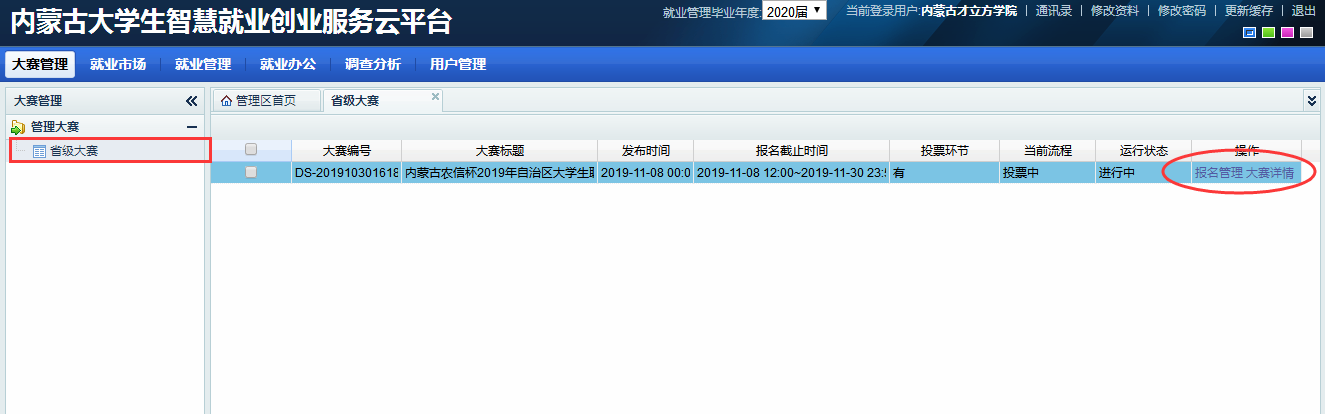Screen dimensions: 1325x414
Task: Click the 投票环节 column header
Action: (x=944, y=150)
